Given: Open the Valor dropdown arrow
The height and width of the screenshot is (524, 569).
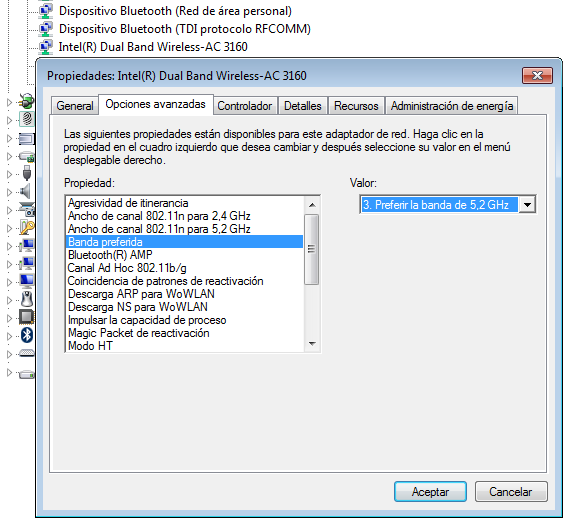Looking at the screenshot, I should click(x=527, y=205).
